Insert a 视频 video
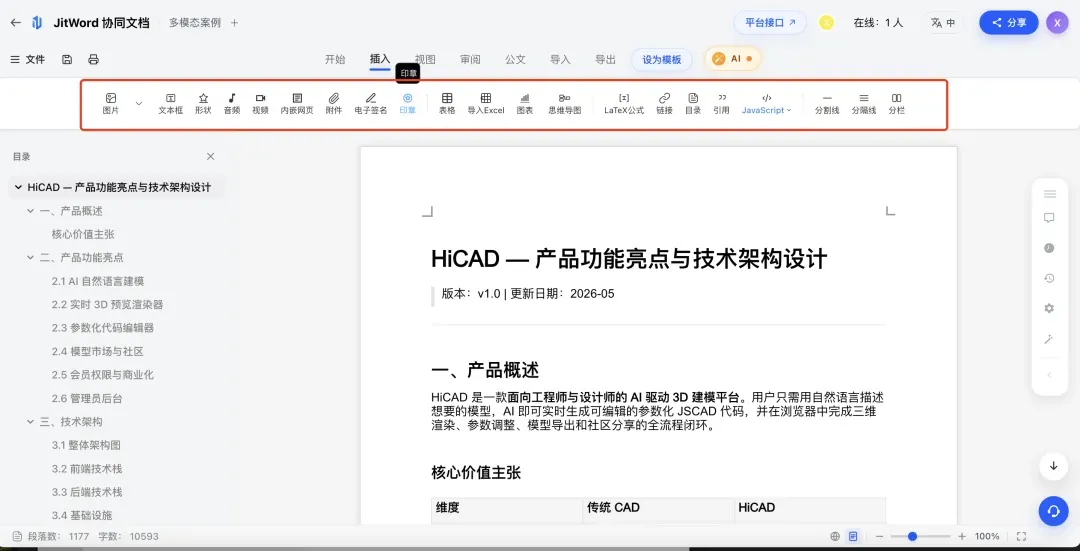This screenshot has width=1080, height=551. click(x=260, y=103)
